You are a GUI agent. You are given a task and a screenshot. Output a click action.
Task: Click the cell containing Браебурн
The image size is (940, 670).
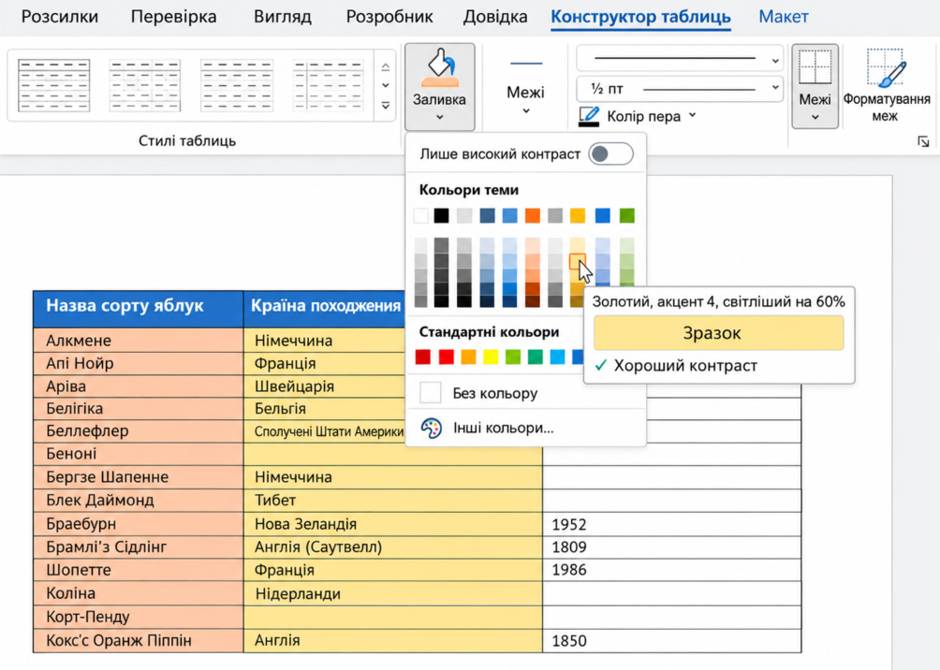point(138,524)
